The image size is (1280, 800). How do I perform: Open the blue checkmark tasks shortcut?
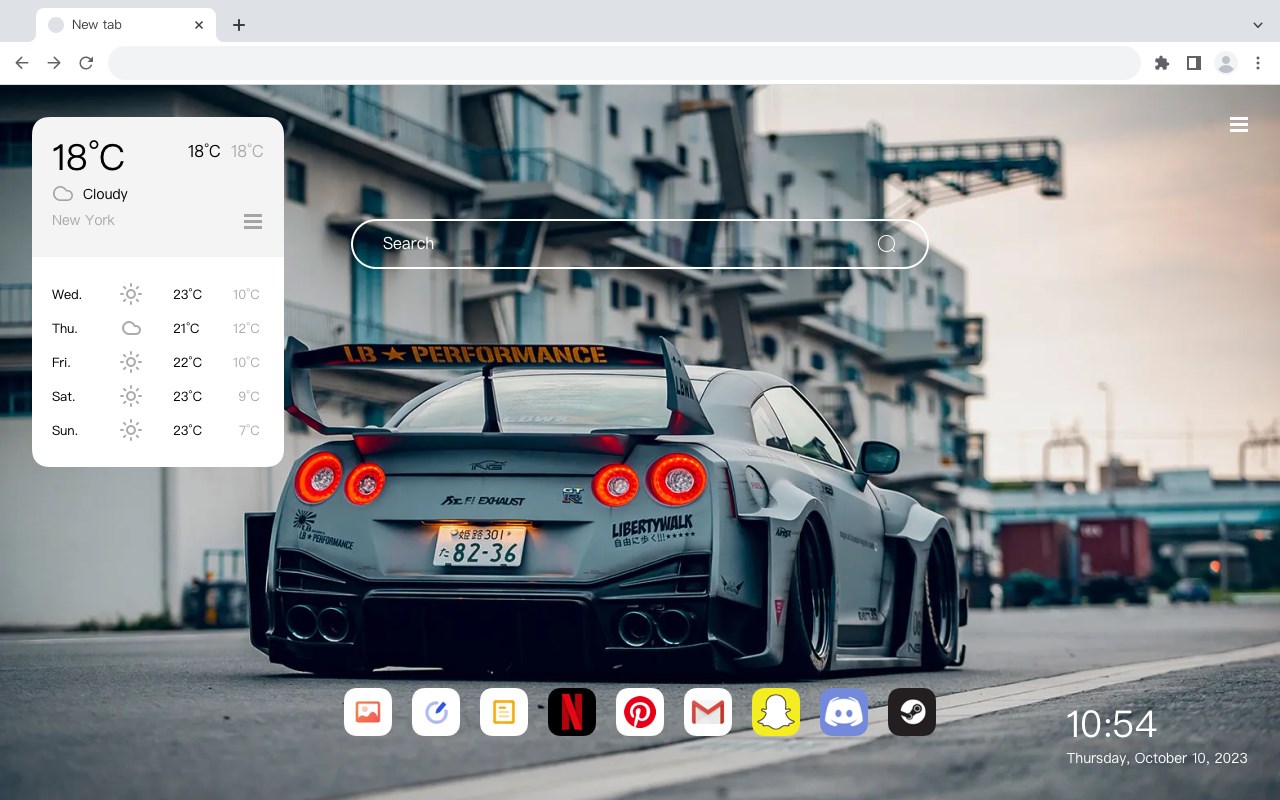pyautogui.click(x=436, y=712)
